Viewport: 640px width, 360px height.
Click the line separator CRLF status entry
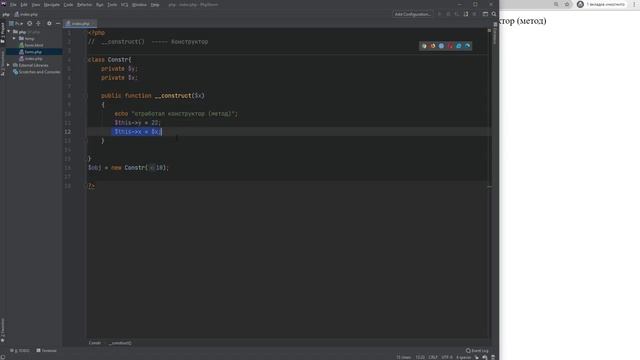pos(433,357)
